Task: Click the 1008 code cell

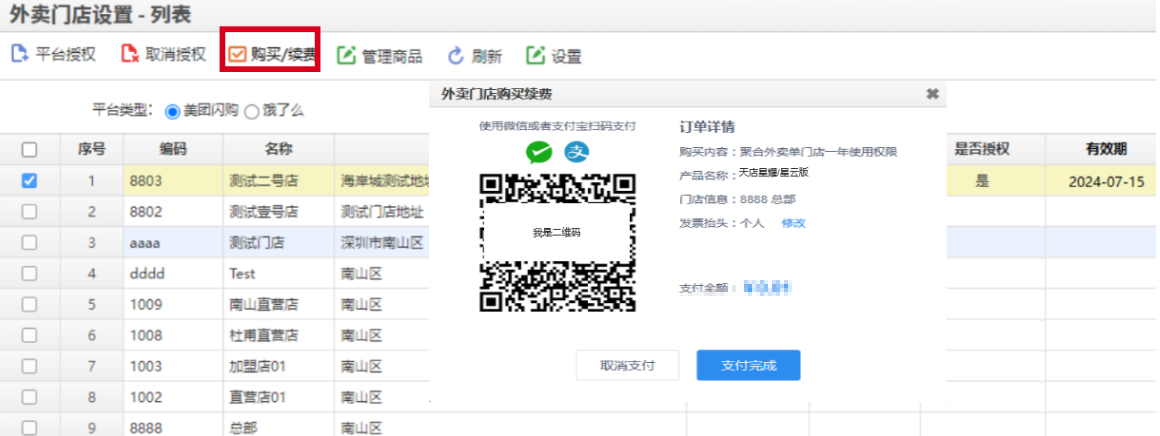Action: [173, 335]
